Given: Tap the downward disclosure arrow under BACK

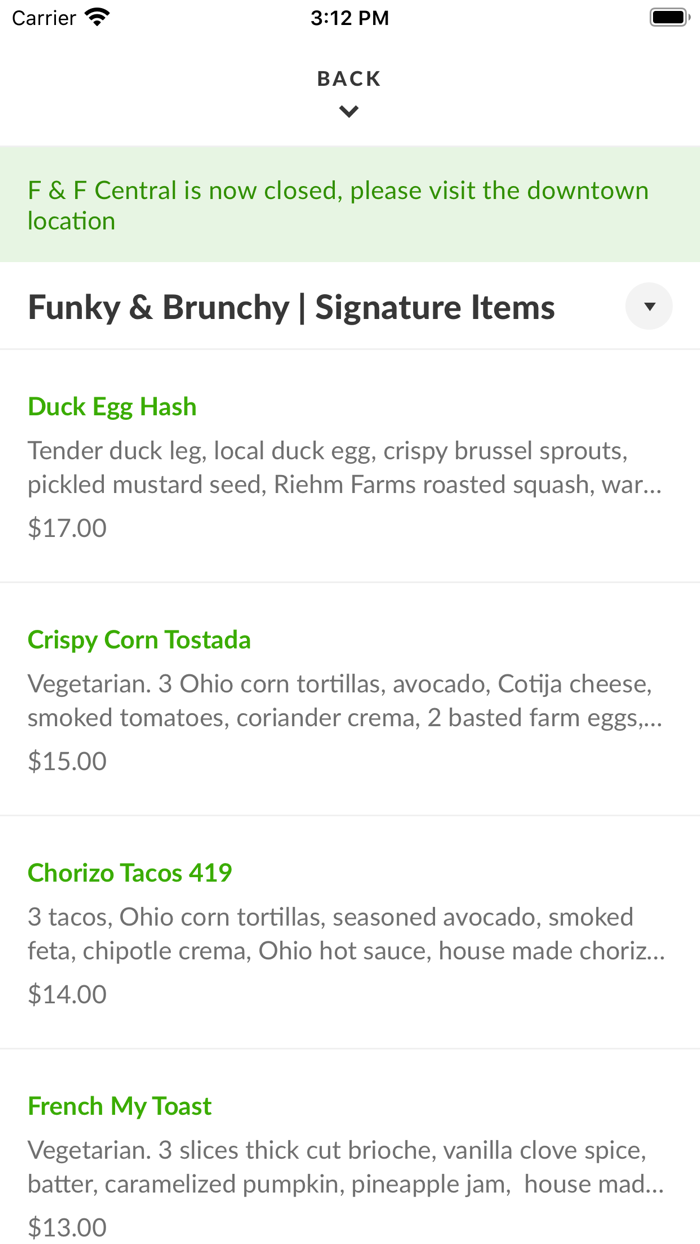Looking at the screenshot, I should coord(348,111).
